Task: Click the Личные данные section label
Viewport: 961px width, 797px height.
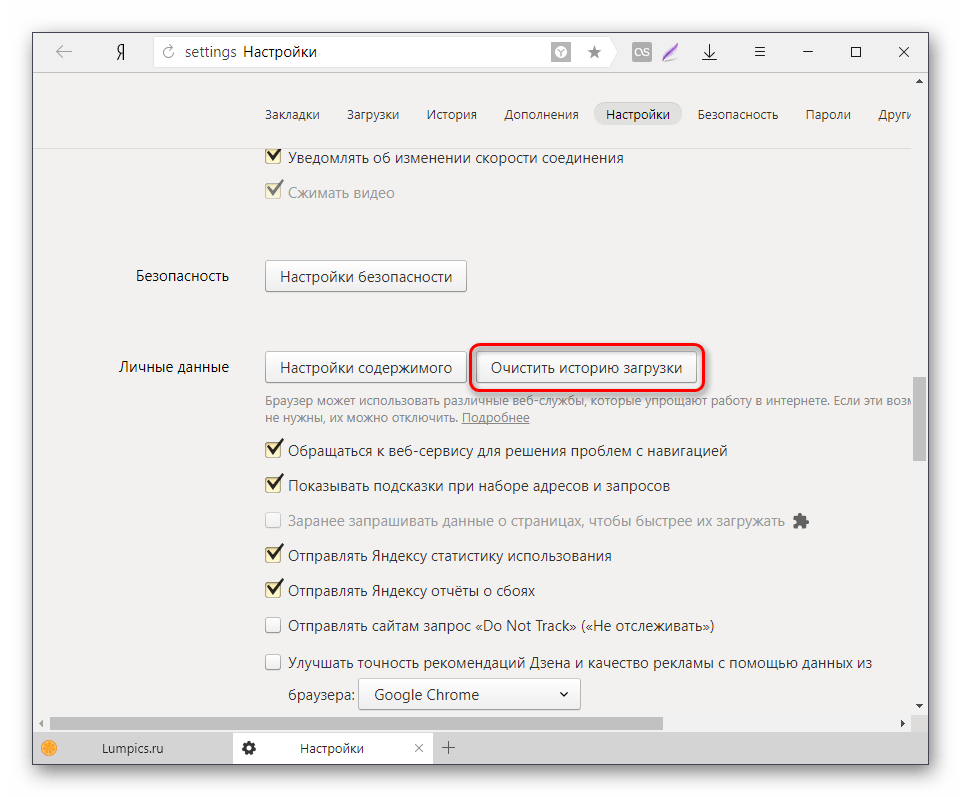Action: tap(174, 367)
